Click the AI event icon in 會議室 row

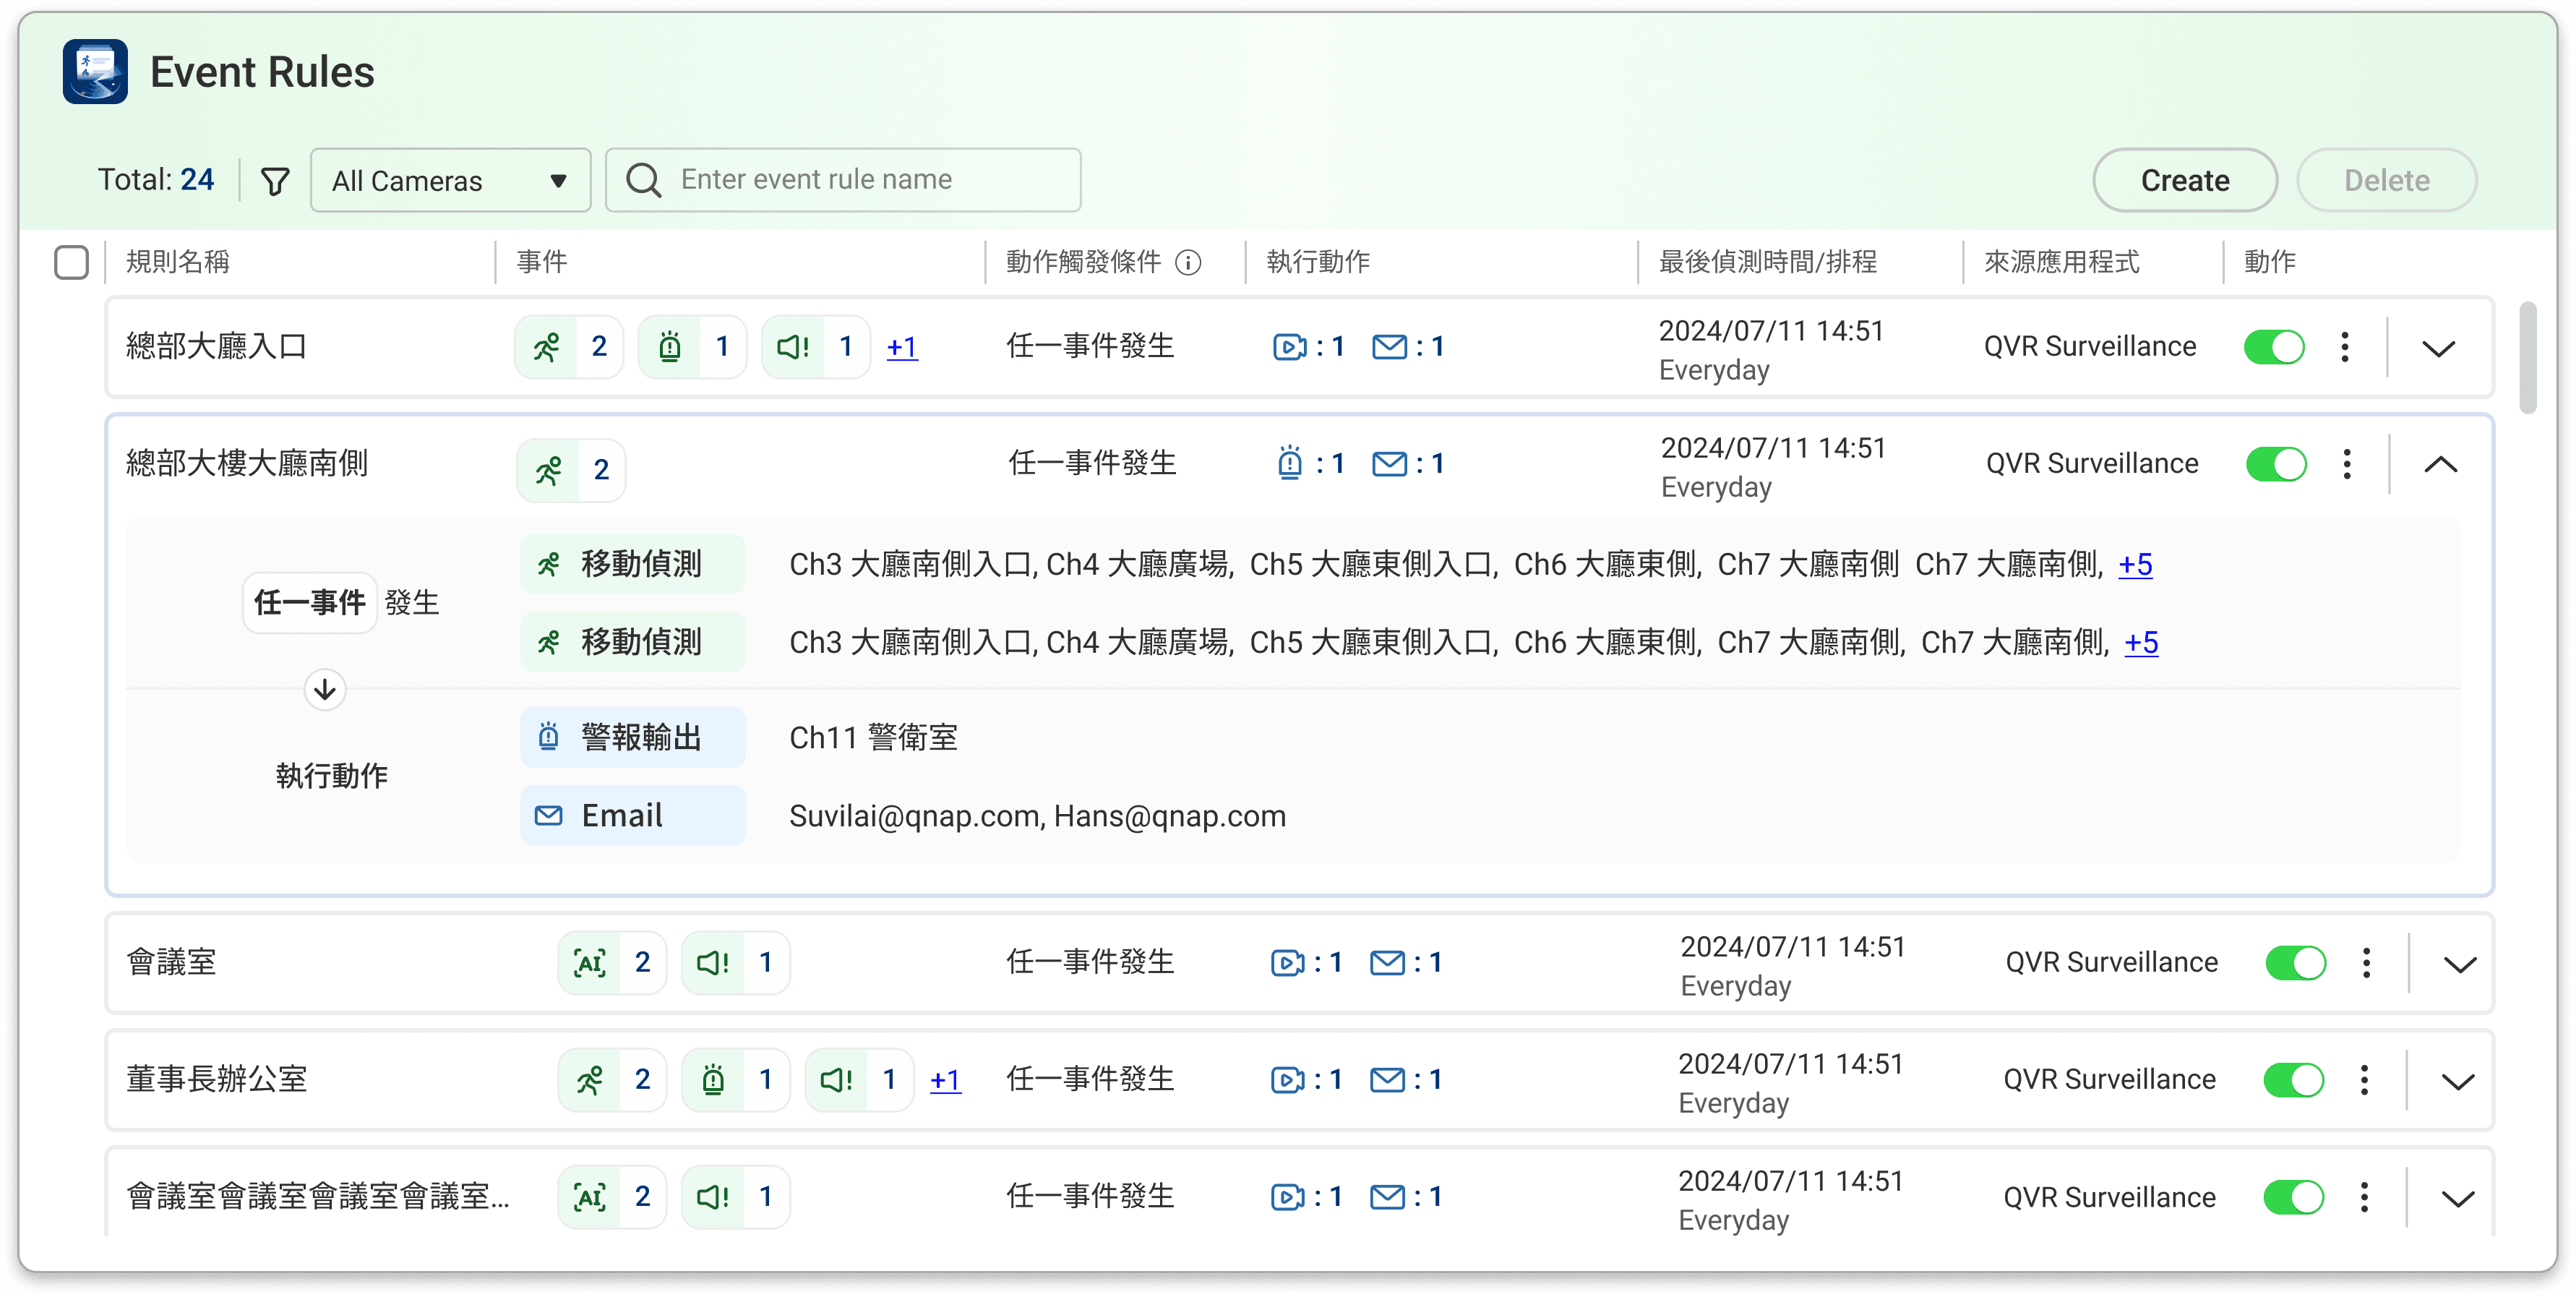[590, 963]
